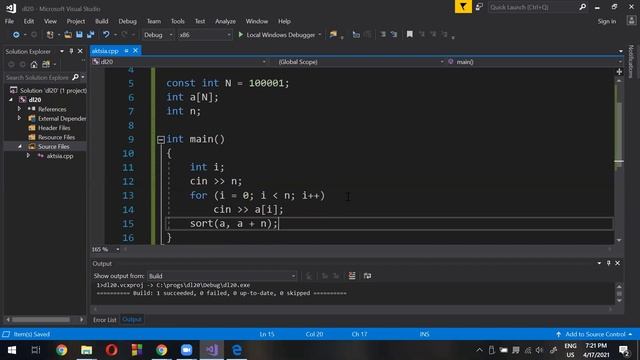This screenshot has height=360, width=640.
Task: Open the vertical Notifications side tab
Action: point(631,61)
